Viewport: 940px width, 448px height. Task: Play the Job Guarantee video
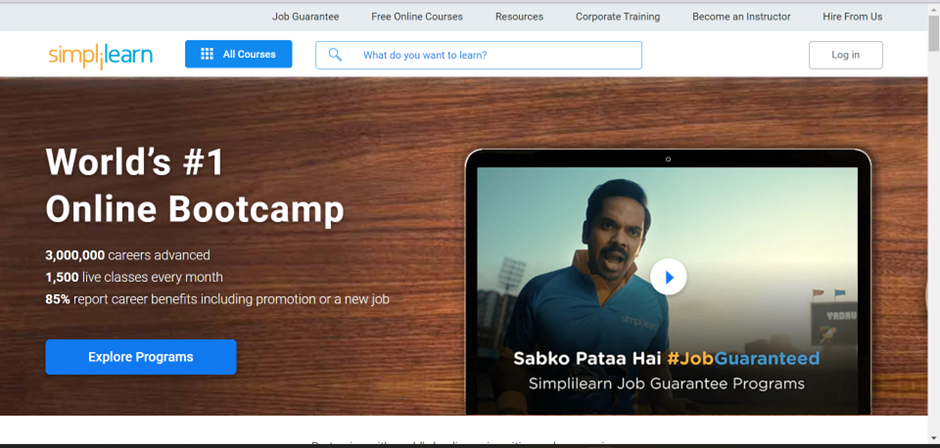click(668, 277)
